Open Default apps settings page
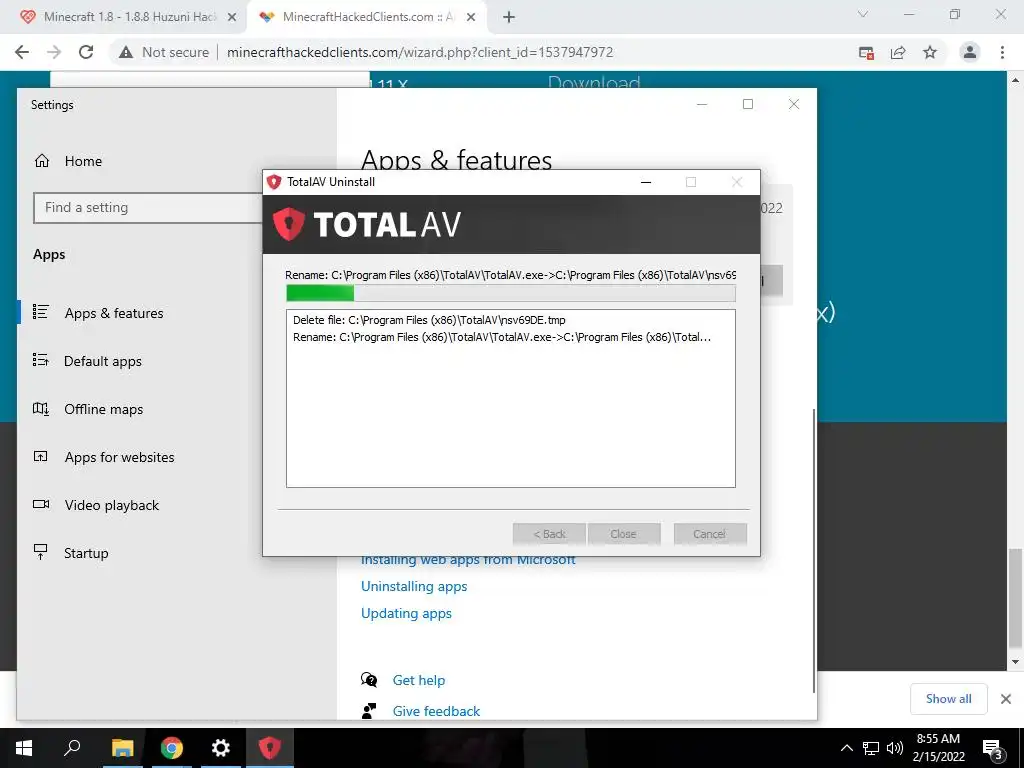This screenshot has height=768, width=1024. (103, 361)
